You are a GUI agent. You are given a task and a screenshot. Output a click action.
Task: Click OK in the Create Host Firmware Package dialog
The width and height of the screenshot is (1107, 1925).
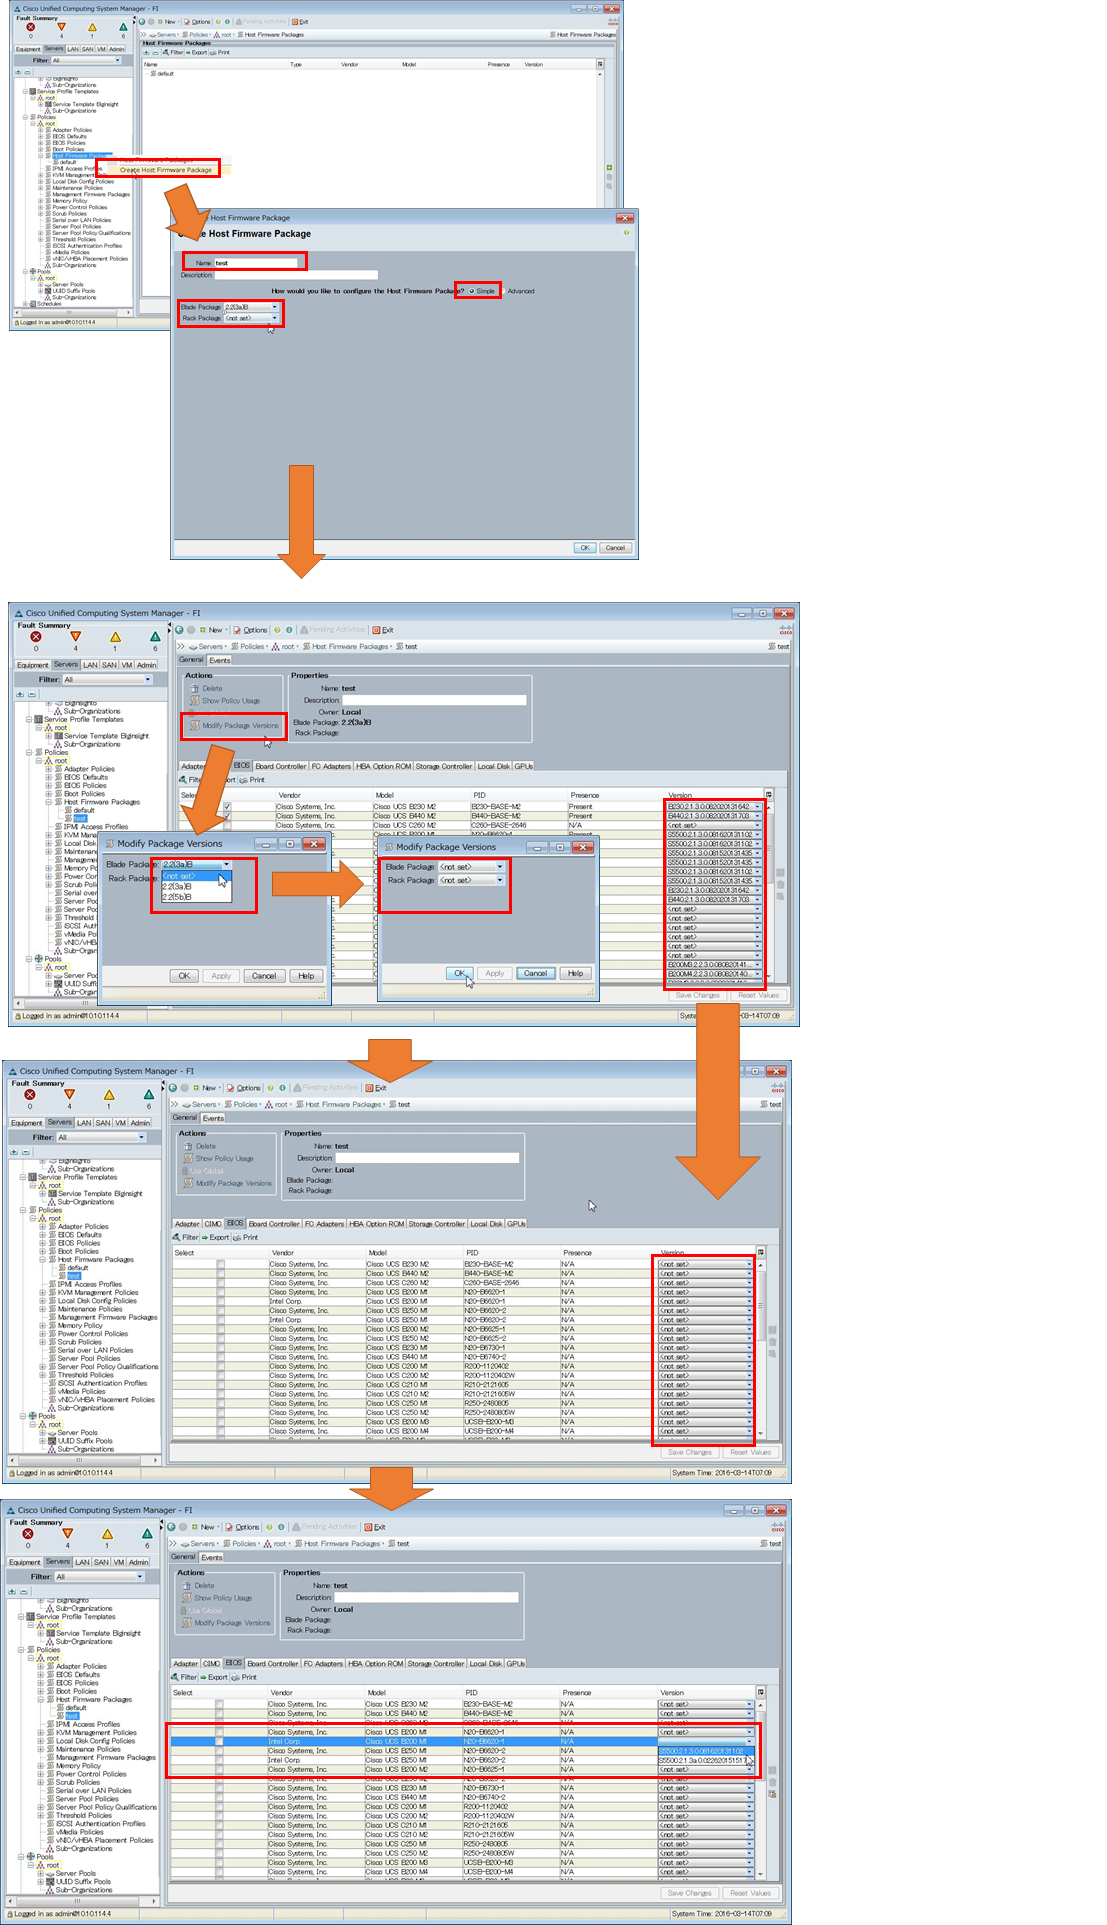pos(585,548)
